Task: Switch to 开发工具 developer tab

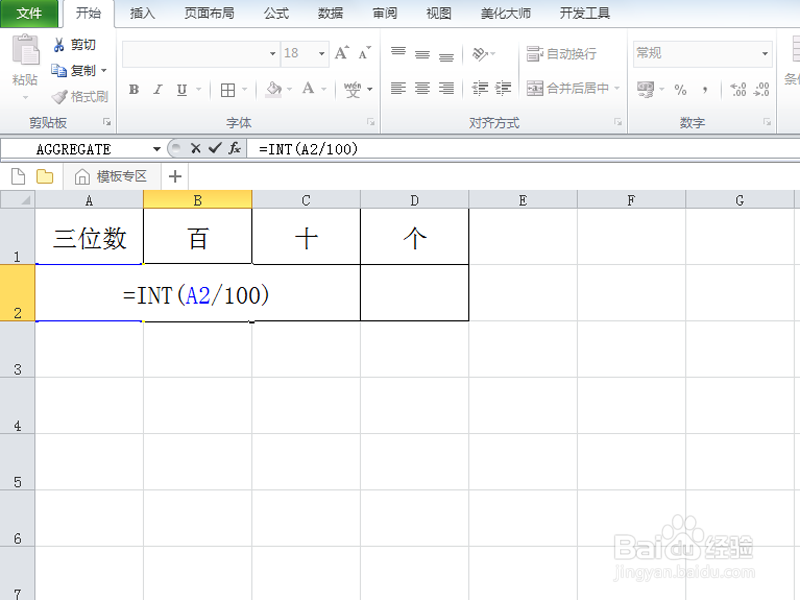Action: [x=585, y=13]
